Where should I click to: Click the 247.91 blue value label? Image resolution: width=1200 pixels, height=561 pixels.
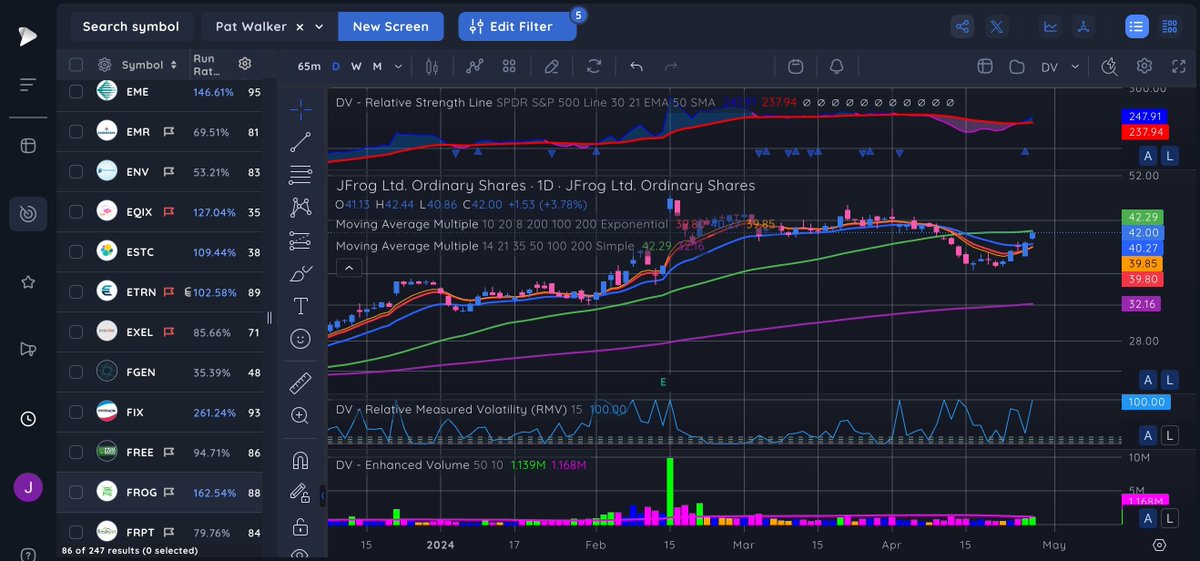1143,117
